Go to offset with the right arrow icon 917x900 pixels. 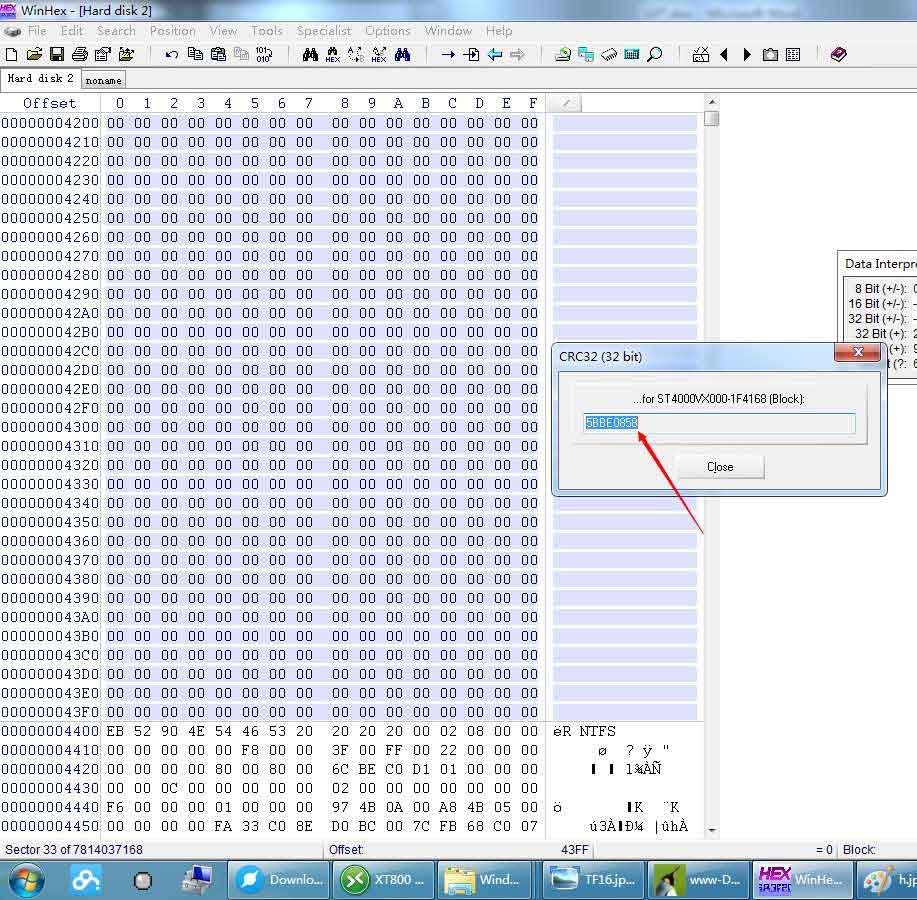[x=448, y=54]
